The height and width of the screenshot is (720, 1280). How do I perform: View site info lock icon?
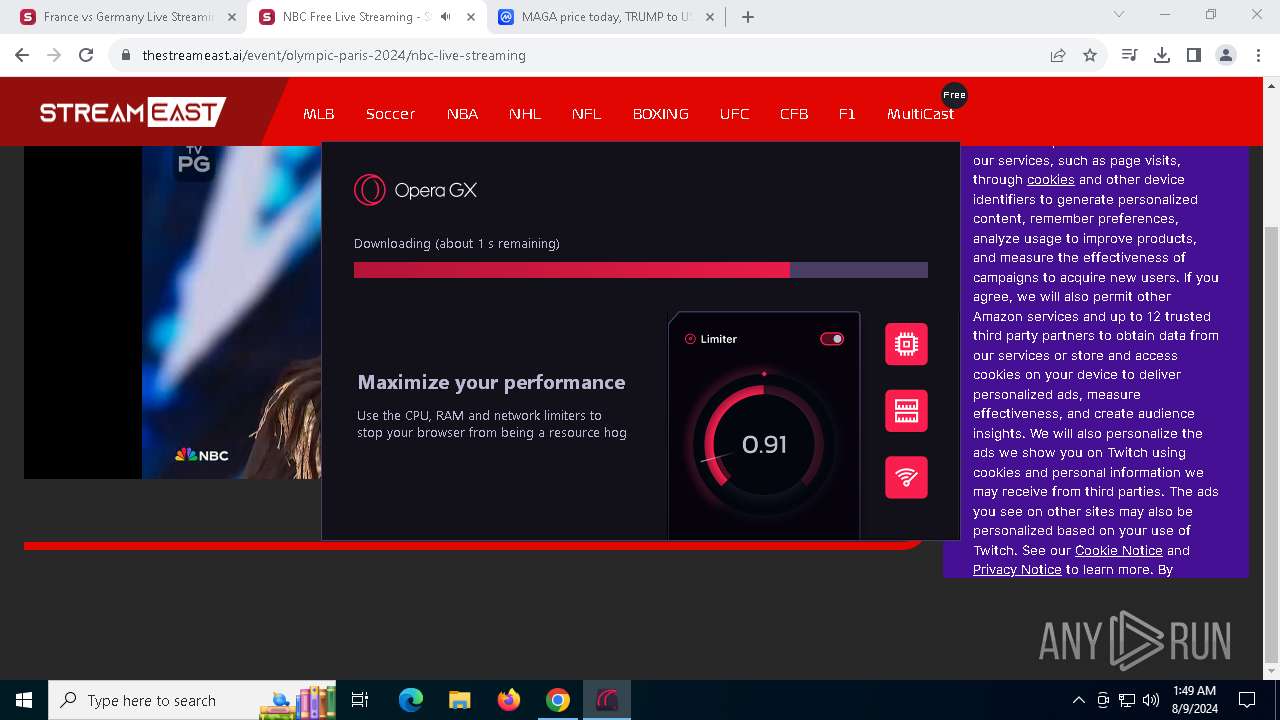click(126, 55)
